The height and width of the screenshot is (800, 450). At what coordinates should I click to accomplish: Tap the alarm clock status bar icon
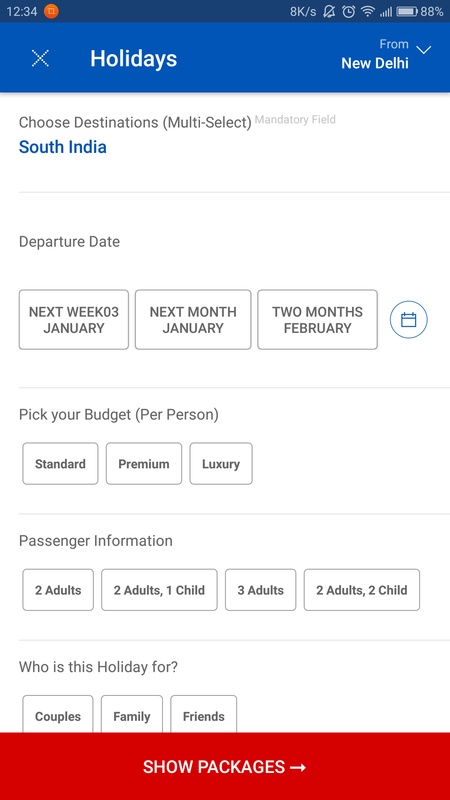coord(348,11)
